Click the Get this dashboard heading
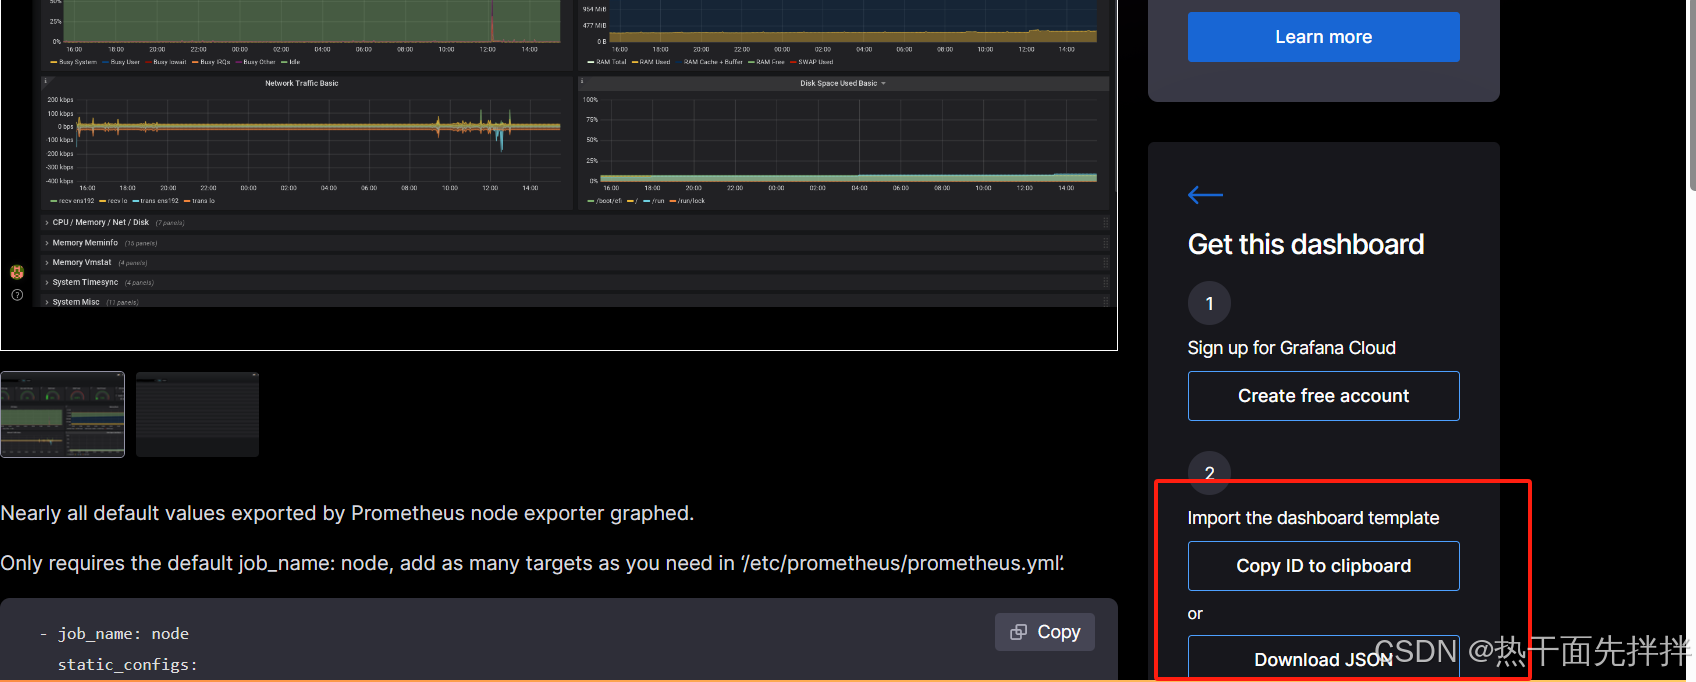The height and width of the screenshot is (682, 1696). click(1306, 245)
